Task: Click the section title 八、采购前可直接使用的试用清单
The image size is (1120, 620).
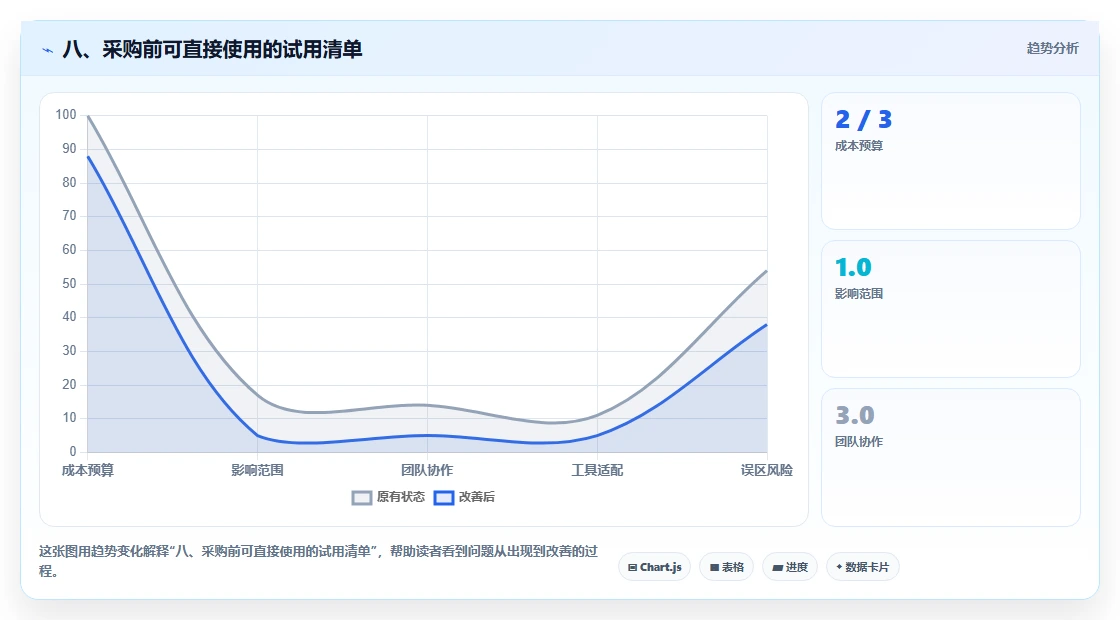Action: tap(212, 49)
